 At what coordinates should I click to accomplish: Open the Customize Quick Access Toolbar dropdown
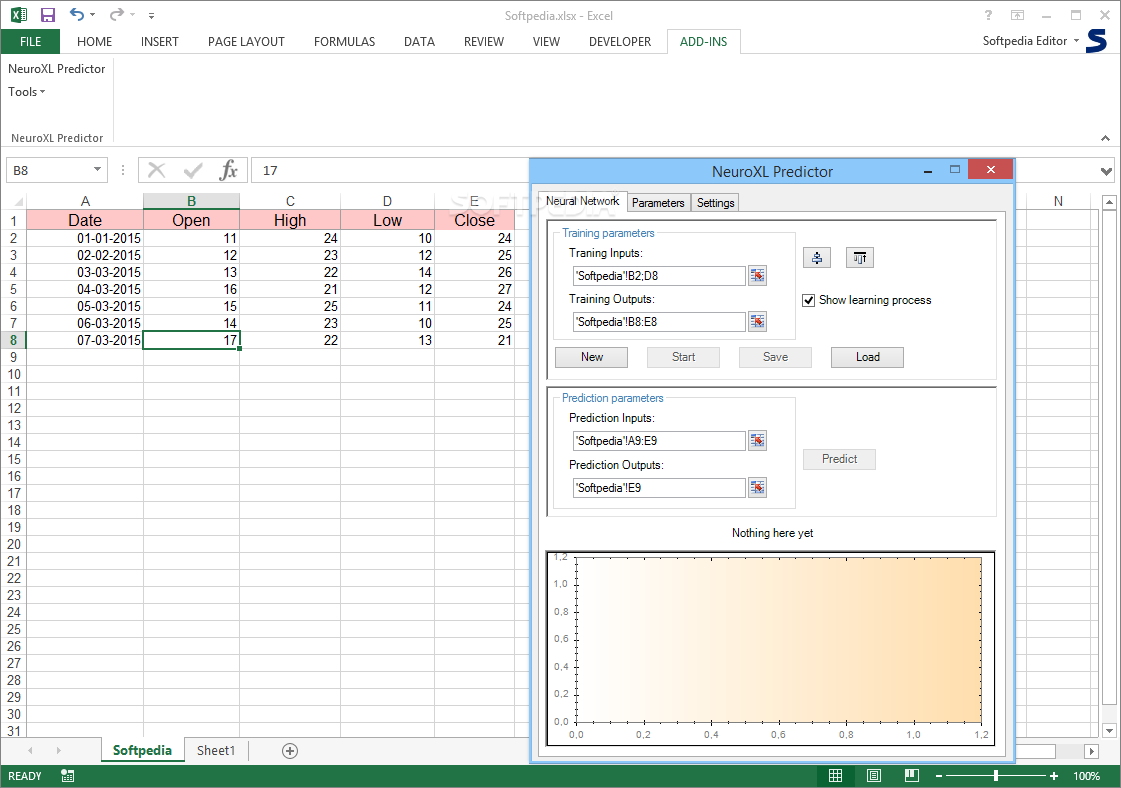coord(151,15)
